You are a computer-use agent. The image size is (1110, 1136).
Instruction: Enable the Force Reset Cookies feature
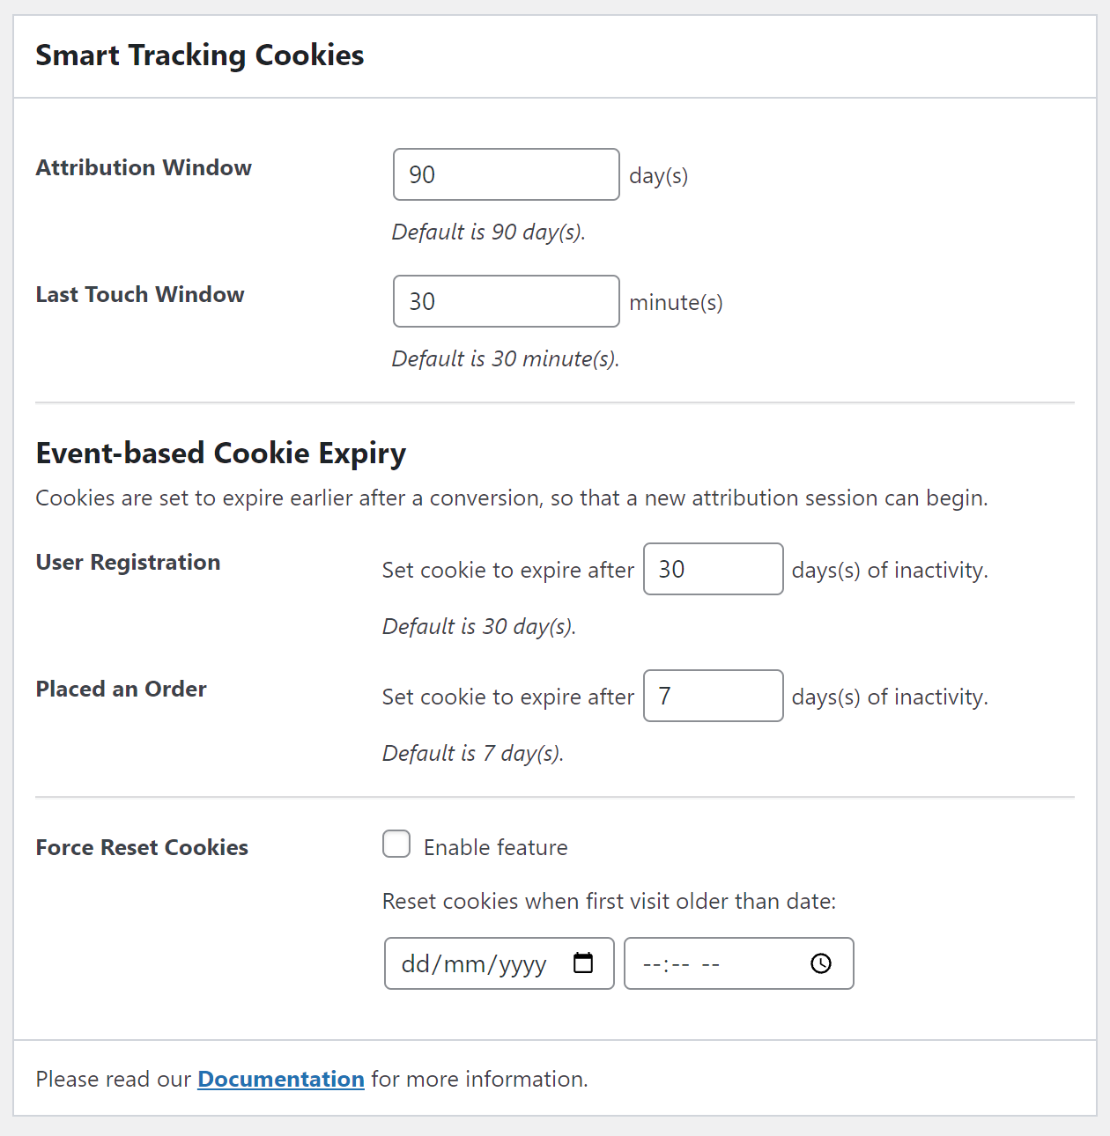396,844
